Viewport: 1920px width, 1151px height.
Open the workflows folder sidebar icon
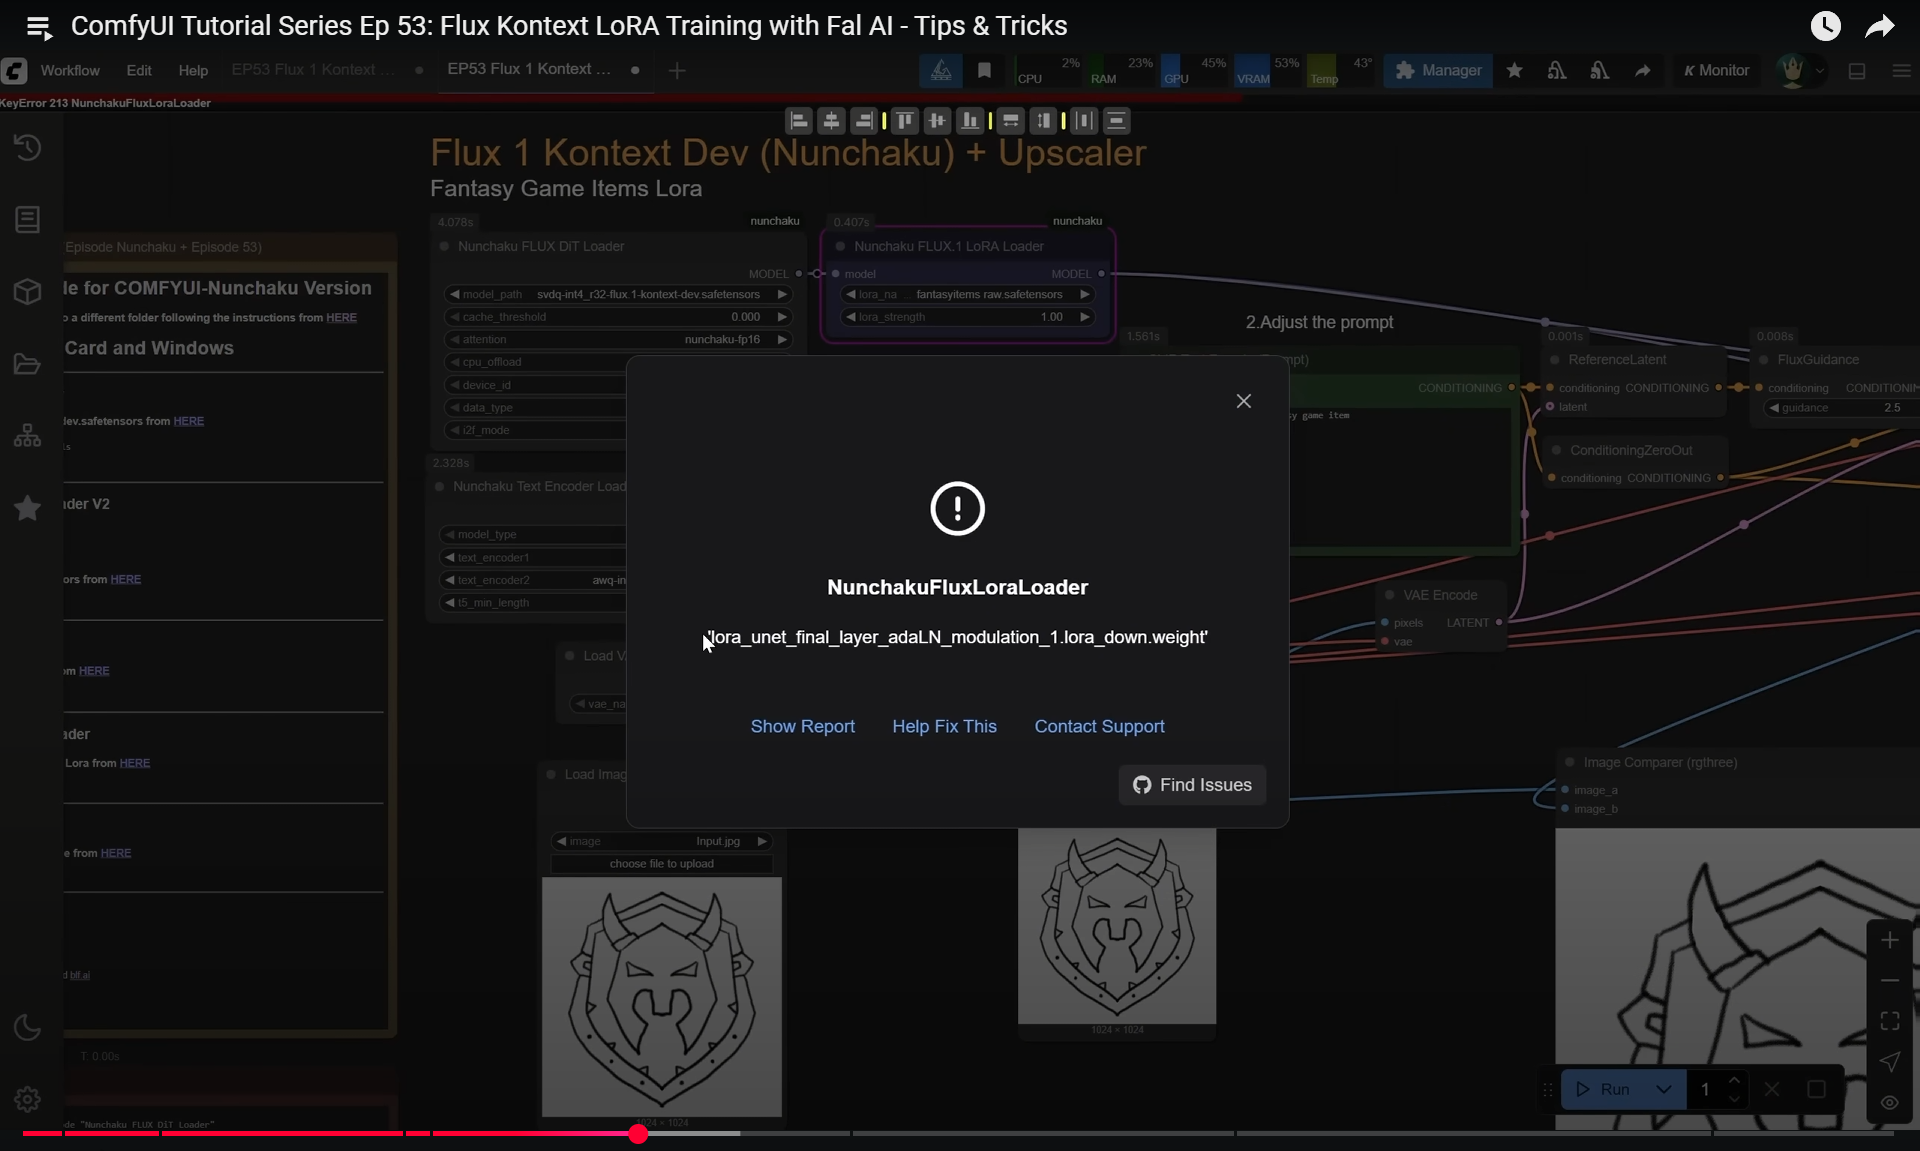[x=28, y=364]
